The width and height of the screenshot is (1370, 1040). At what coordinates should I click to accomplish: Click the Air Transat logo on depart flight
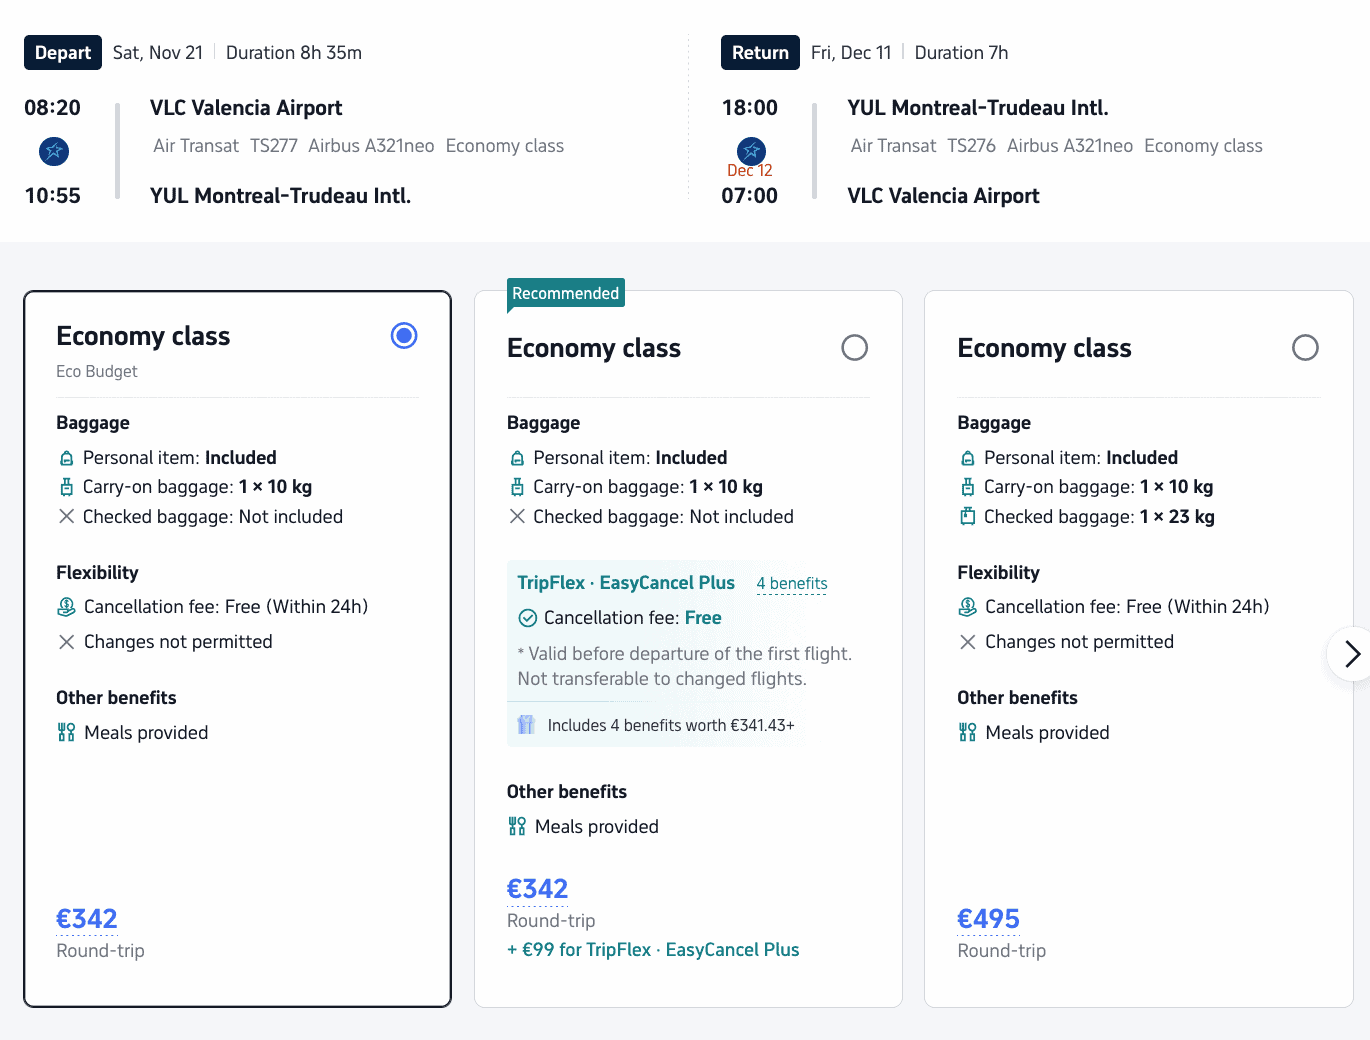pyautogui.click(x=54, y=151)
